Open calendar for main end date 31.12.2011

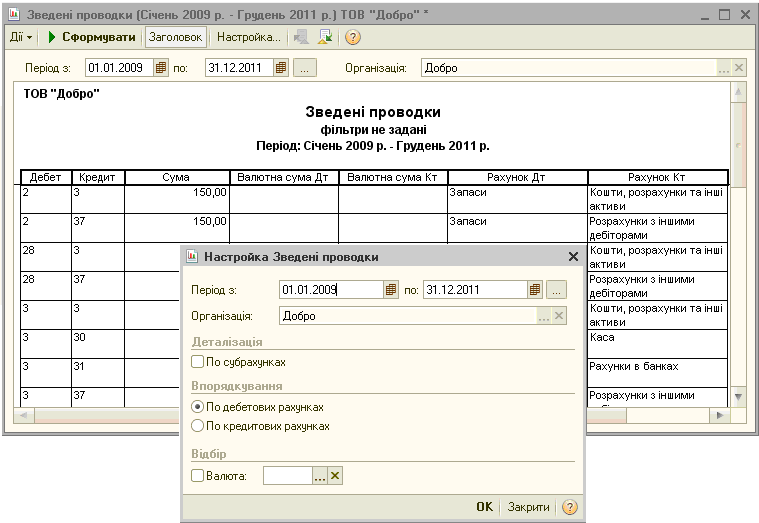tap(281, 68)
